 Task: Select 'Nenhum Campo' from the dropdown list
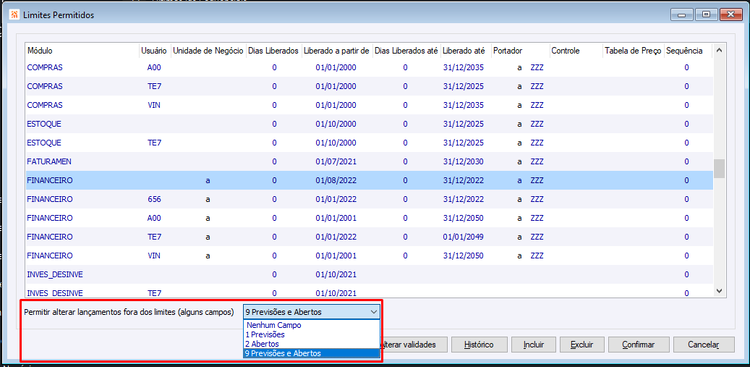coord(312,325)
